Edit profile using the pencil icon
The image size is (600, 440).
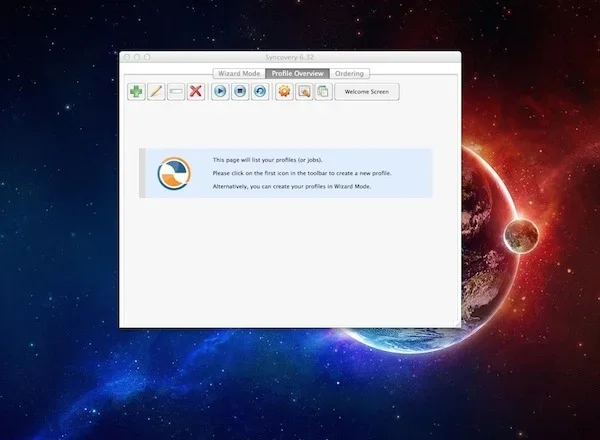(x=156, y=92)
